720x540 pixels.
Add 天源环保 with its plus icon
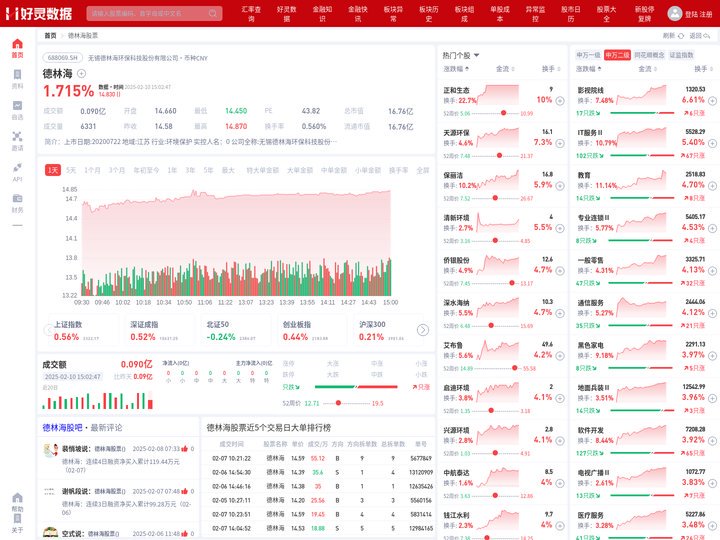pos(560,143)
